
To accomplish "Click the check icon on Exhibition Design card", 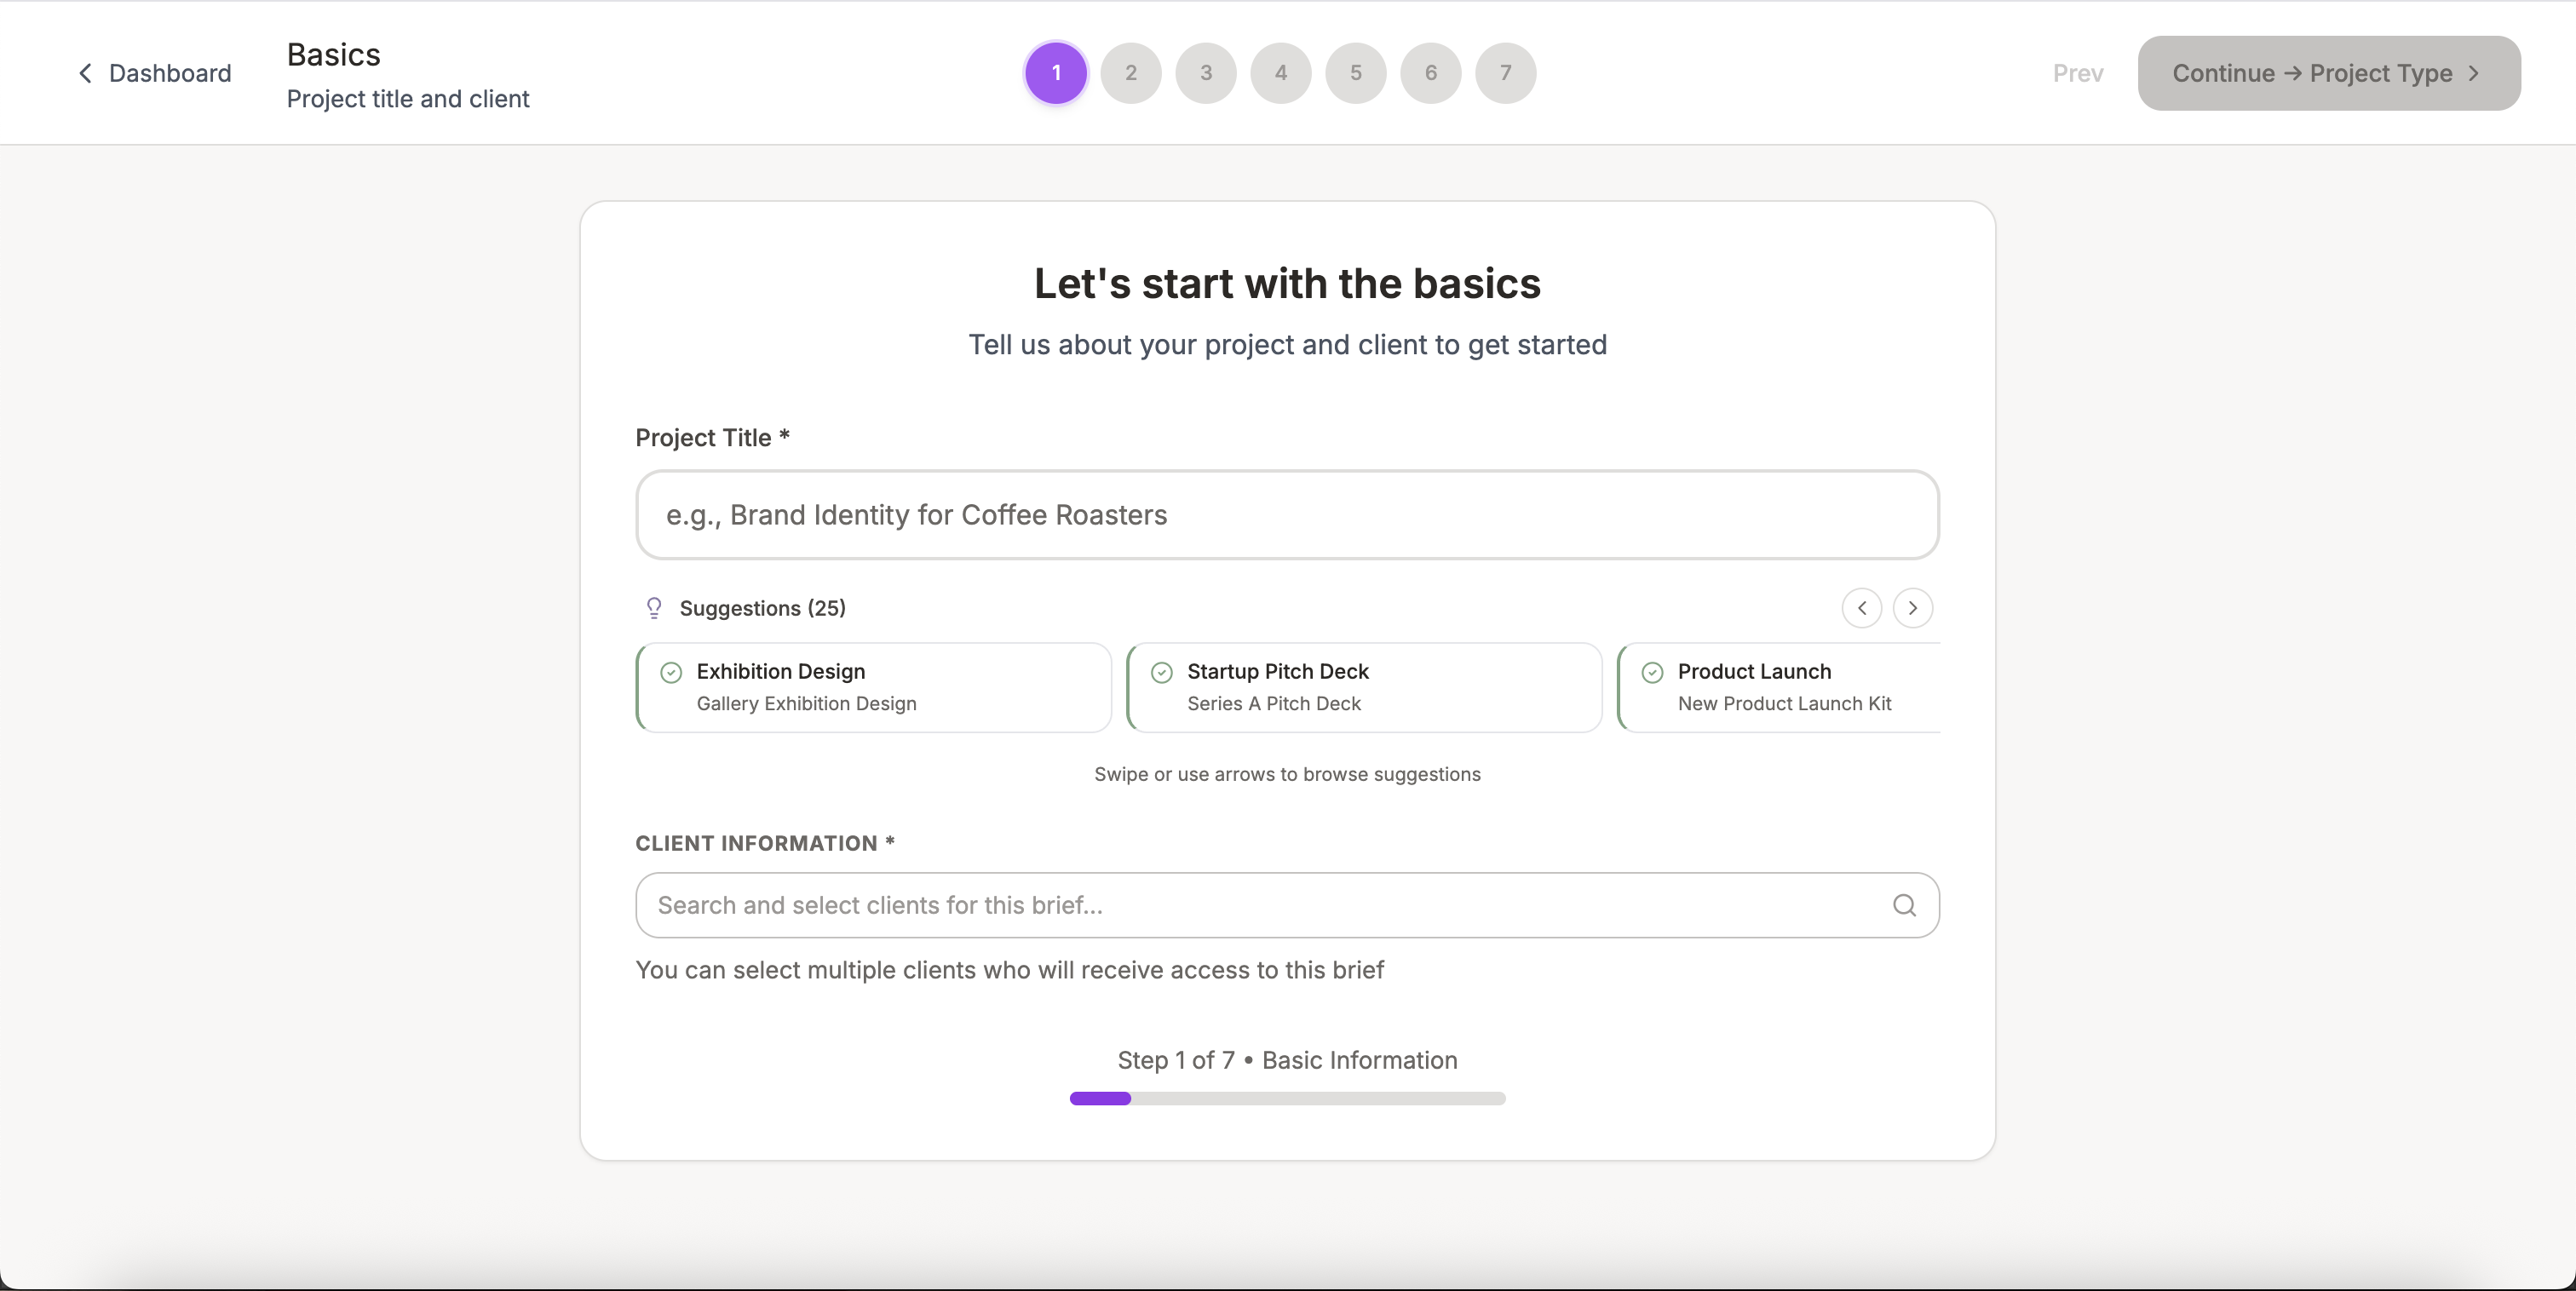I will 671,672.
